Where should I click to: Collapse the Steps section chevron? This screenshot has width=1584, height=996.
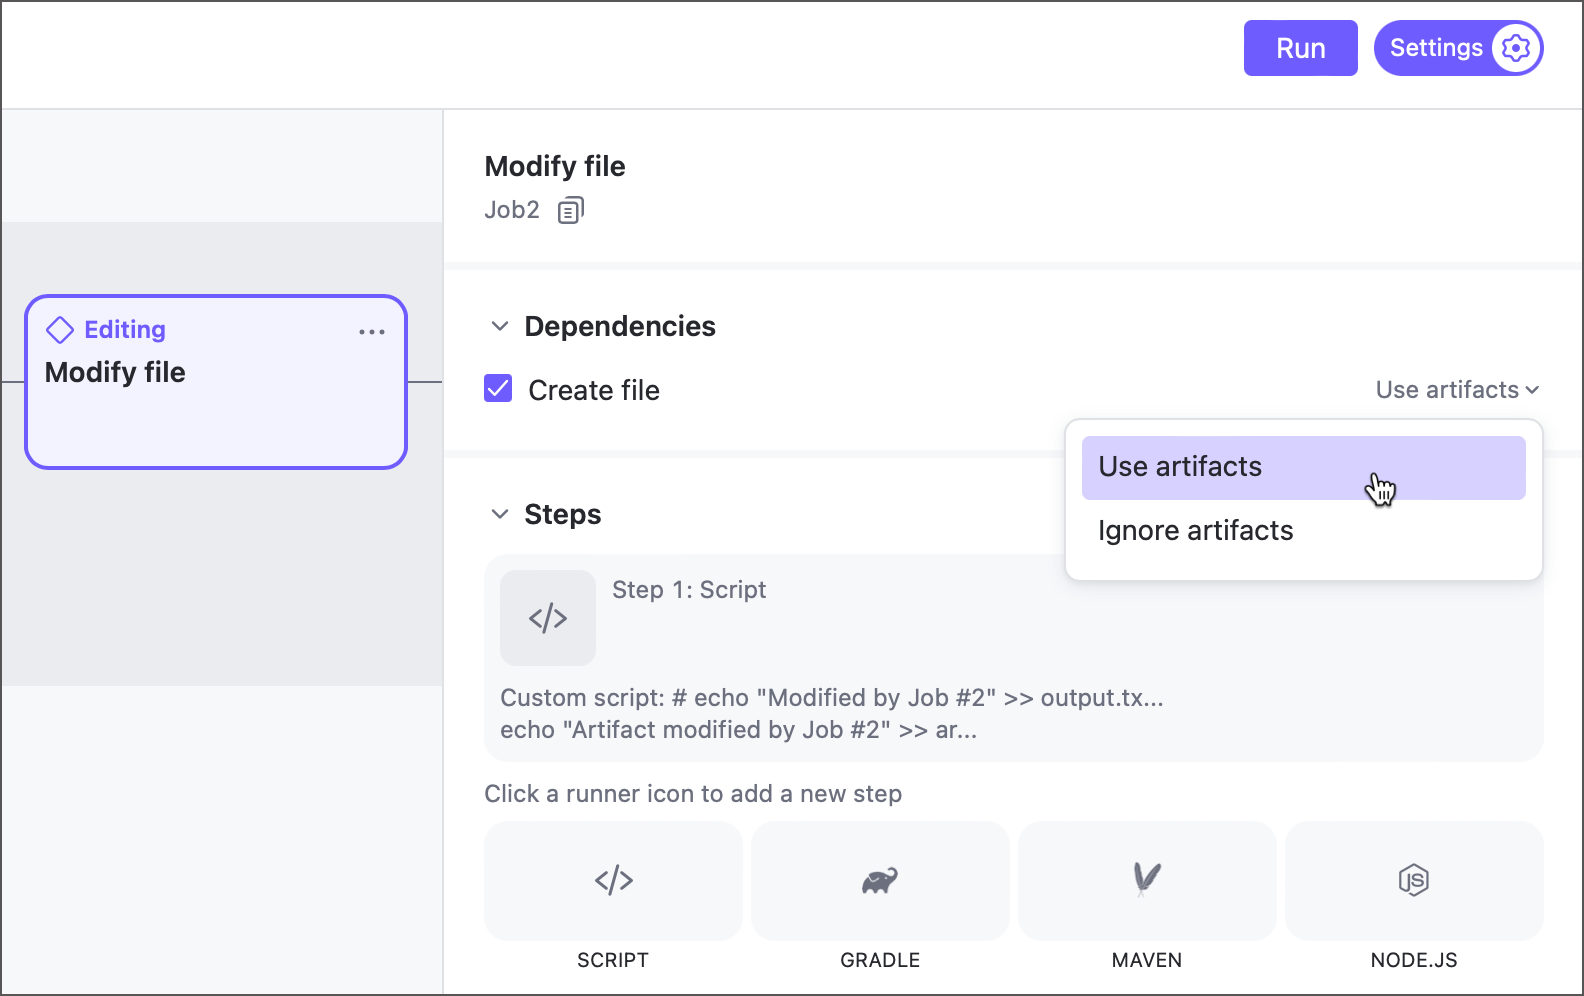pos(500,515)
